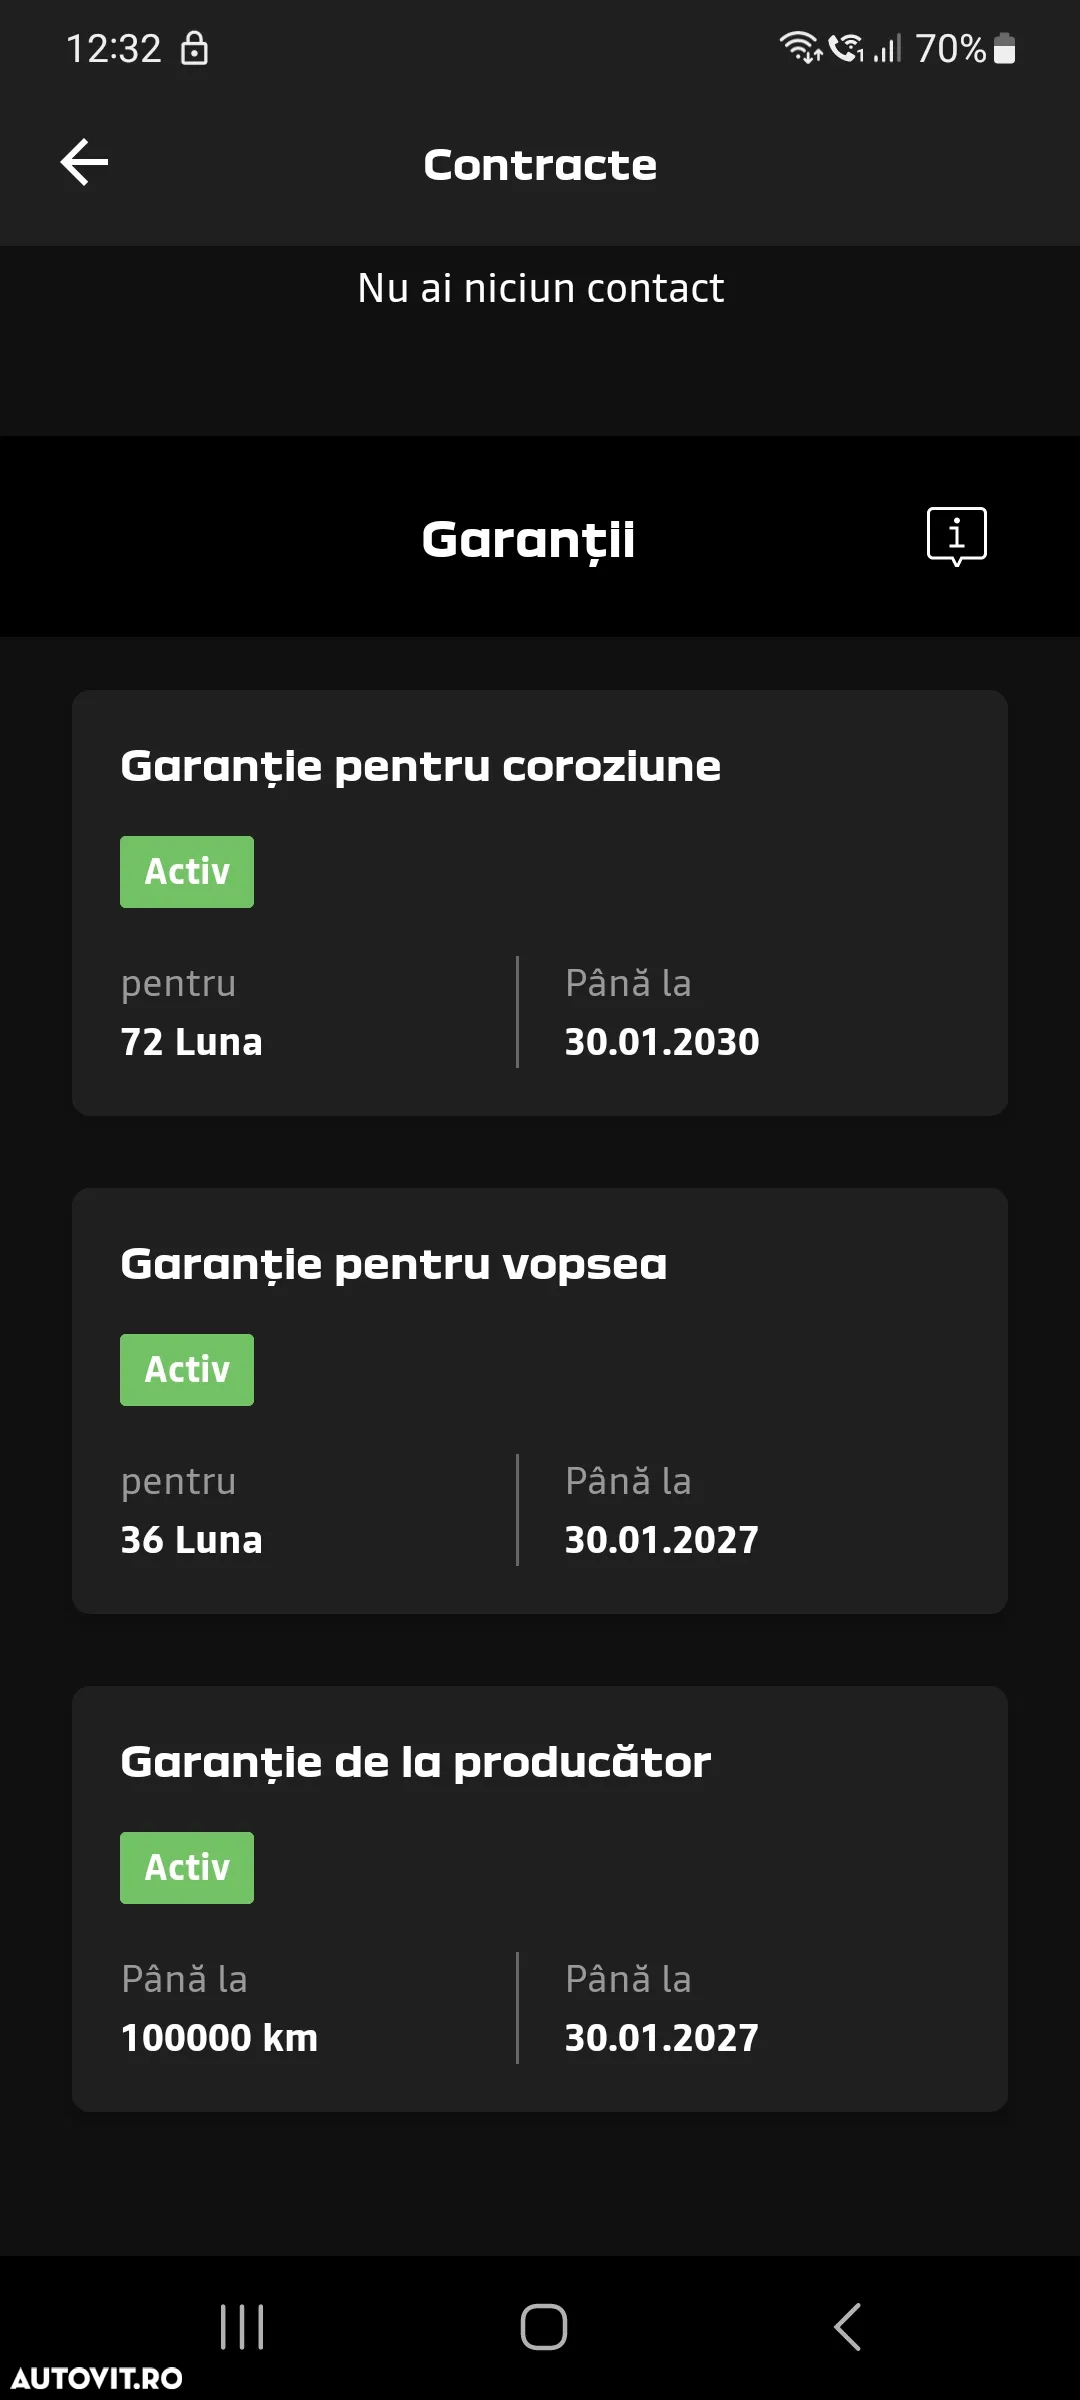Tap the Android home button
Screen dimensions: 1080x2400
tap(543, 2326)
